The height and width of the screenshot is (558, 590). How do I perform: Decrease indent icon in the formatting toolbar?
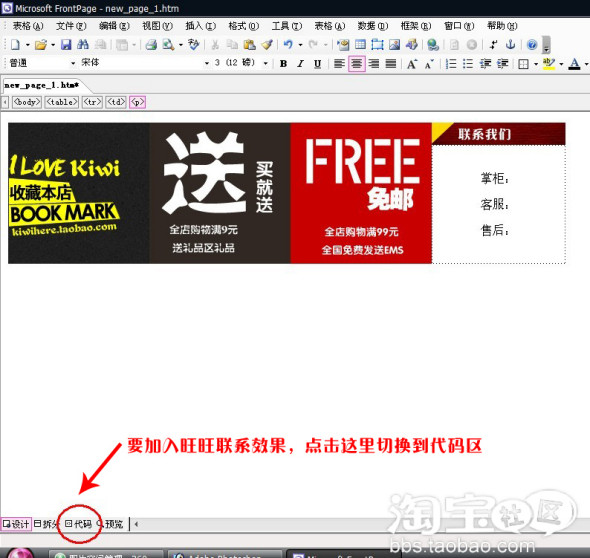485,64
